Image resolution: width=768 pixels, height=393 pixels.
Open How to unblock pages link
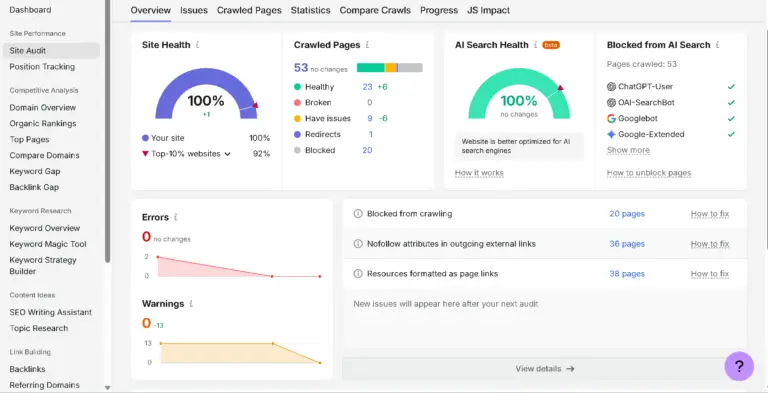(x=649, y=173)
